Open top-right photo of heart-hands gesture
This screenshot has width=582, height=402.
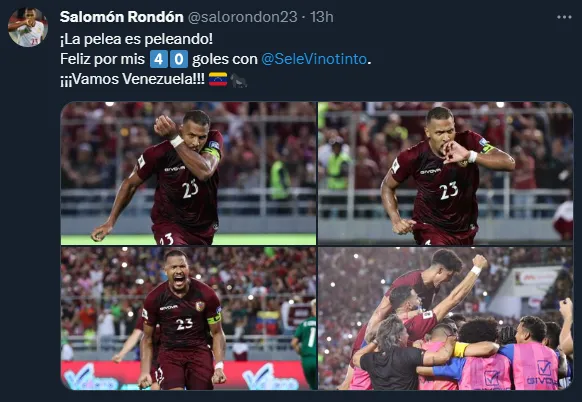coord(445,173)
